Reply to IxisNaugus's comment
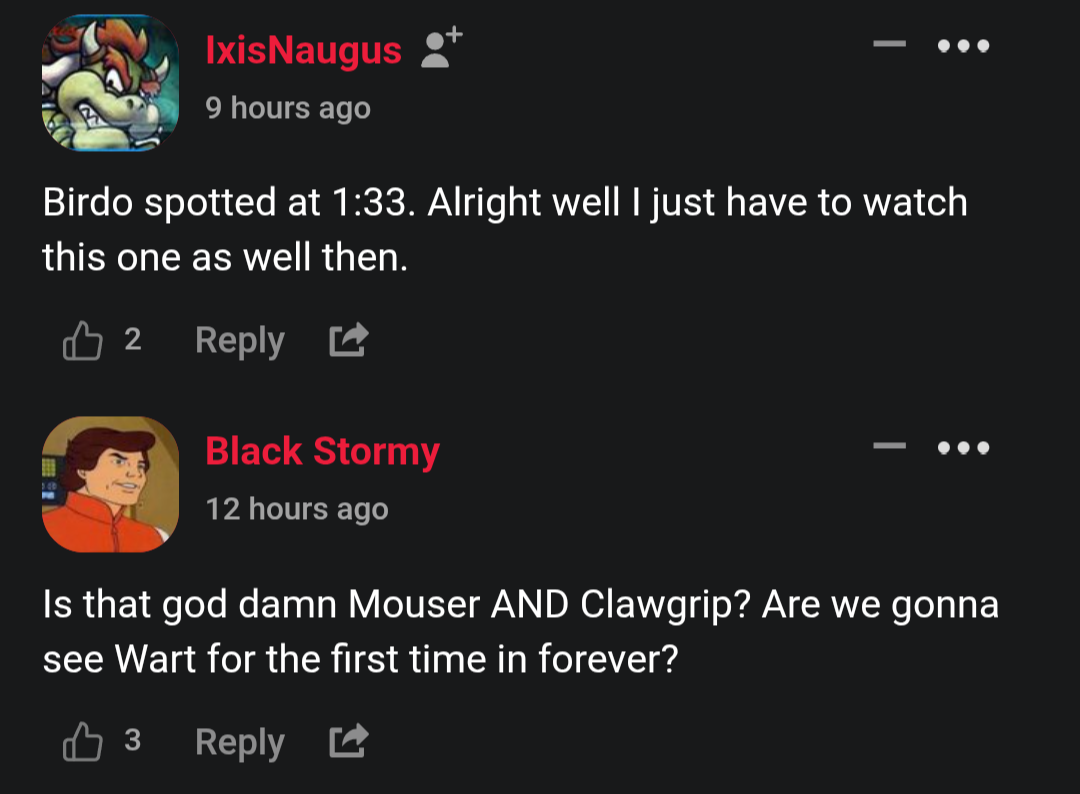 (x=240, y=341)
